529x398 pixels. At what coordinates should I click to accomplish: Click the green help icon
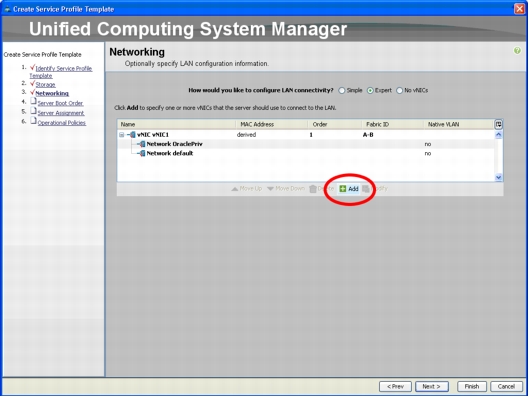[517, 51]
